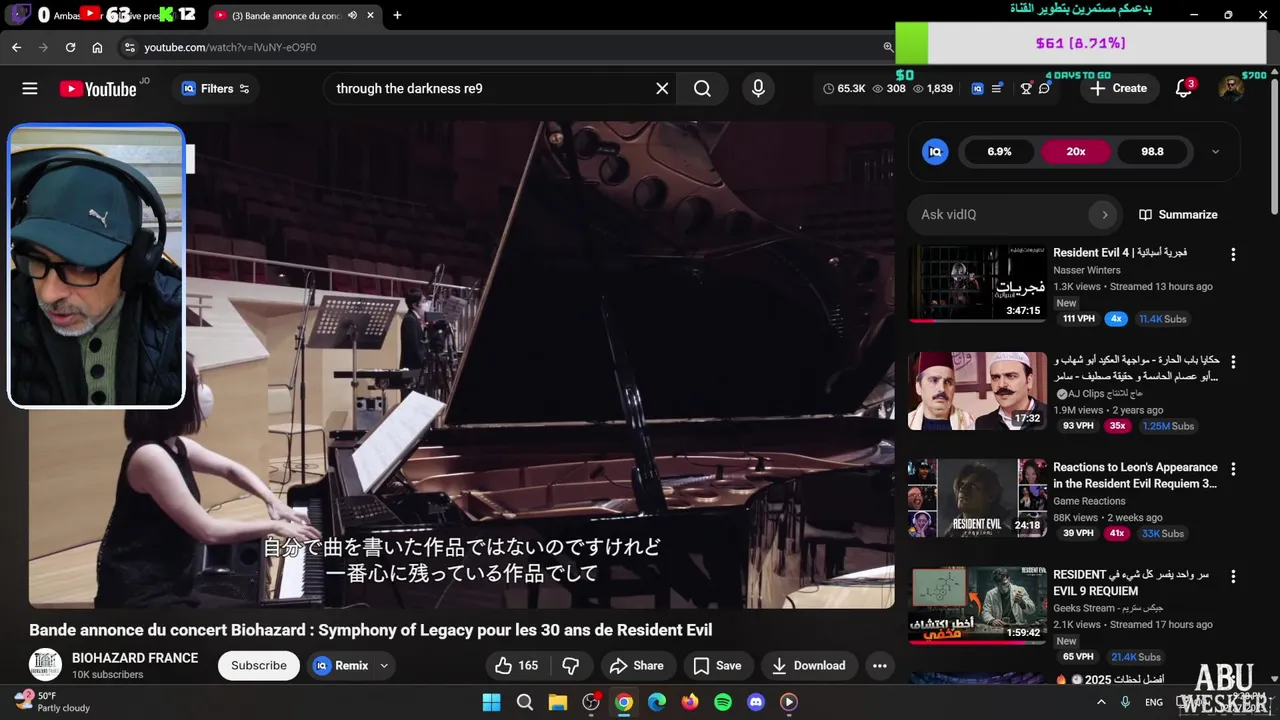Click the site info icon in address bar
This screenshot has width=1280, height=720.
(x=128, y=47)
